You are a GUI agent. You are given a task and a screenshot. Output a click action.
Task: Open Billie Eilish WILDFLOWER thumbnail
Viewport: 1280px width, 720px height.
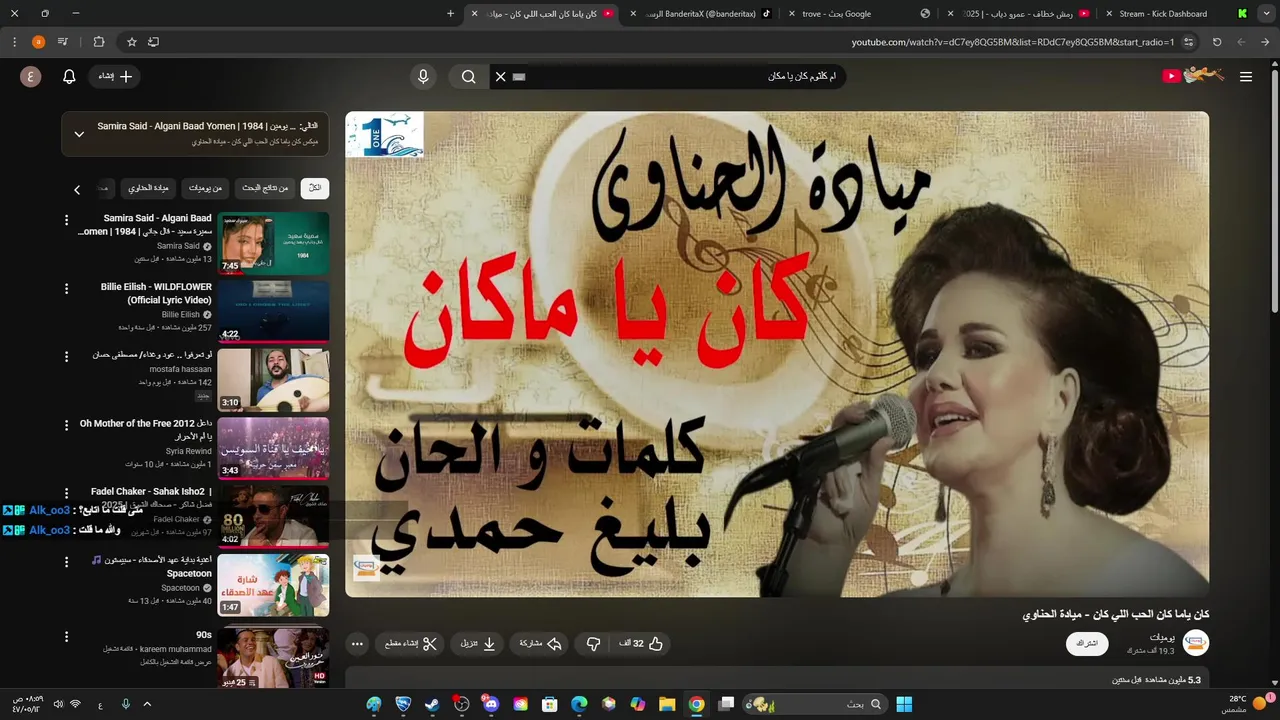click(x=273, y=311)
